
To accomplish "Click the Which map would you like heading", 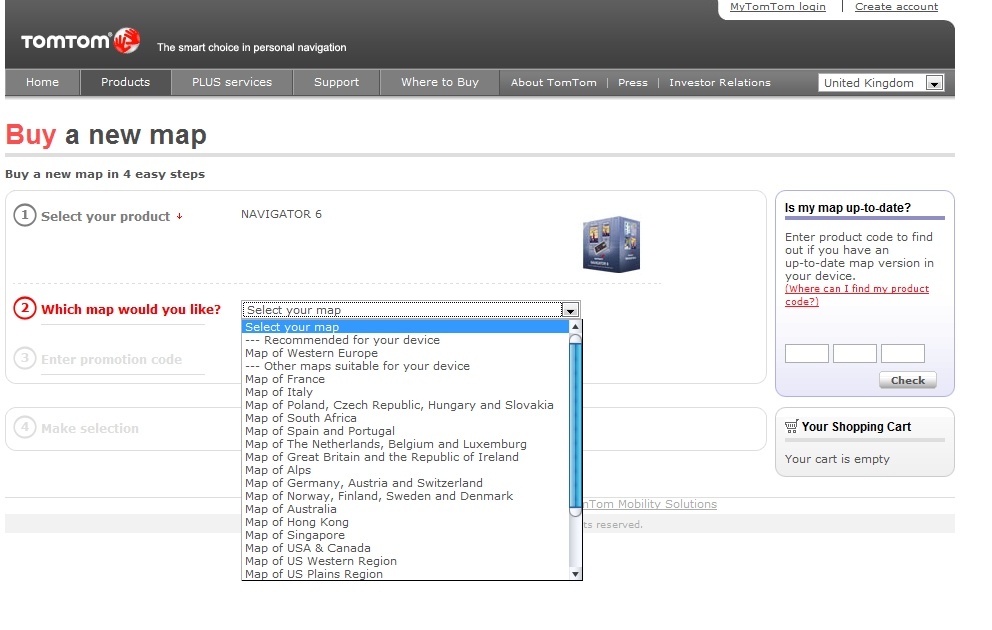I will 131,309.
